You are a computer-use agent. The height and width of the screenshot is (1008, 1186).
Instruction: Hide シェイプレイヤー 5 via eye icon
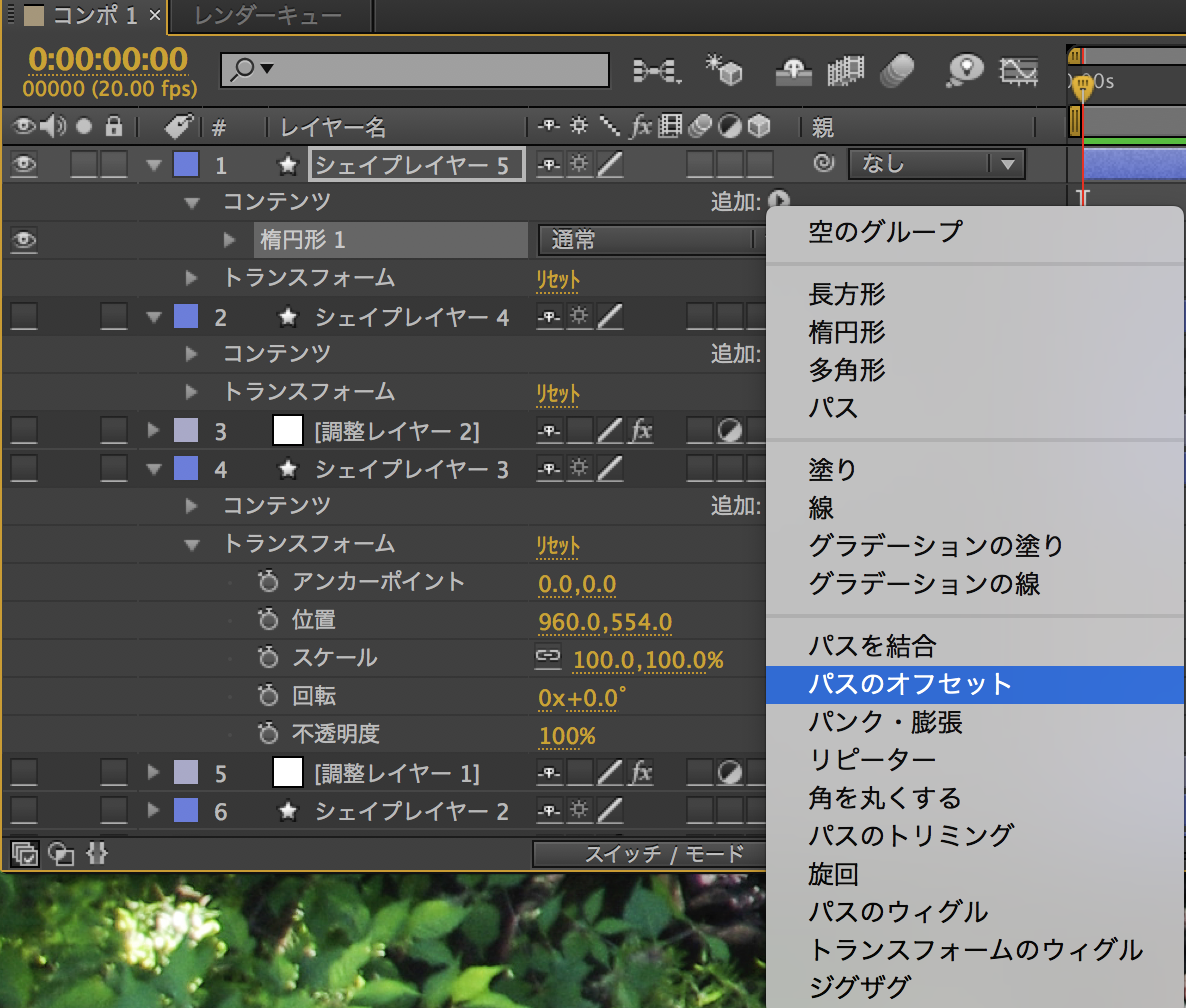(x=24, y=164)
